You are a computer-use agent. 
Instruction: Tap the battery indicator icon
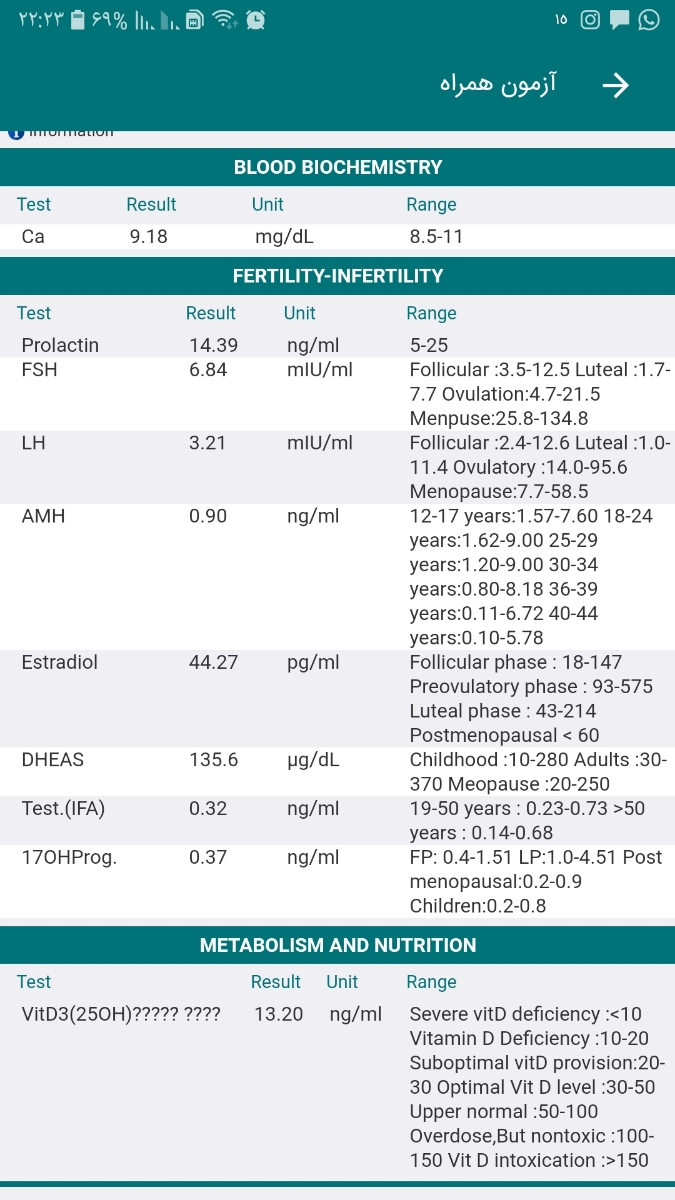pyautogui.click(x=78, y=19)
